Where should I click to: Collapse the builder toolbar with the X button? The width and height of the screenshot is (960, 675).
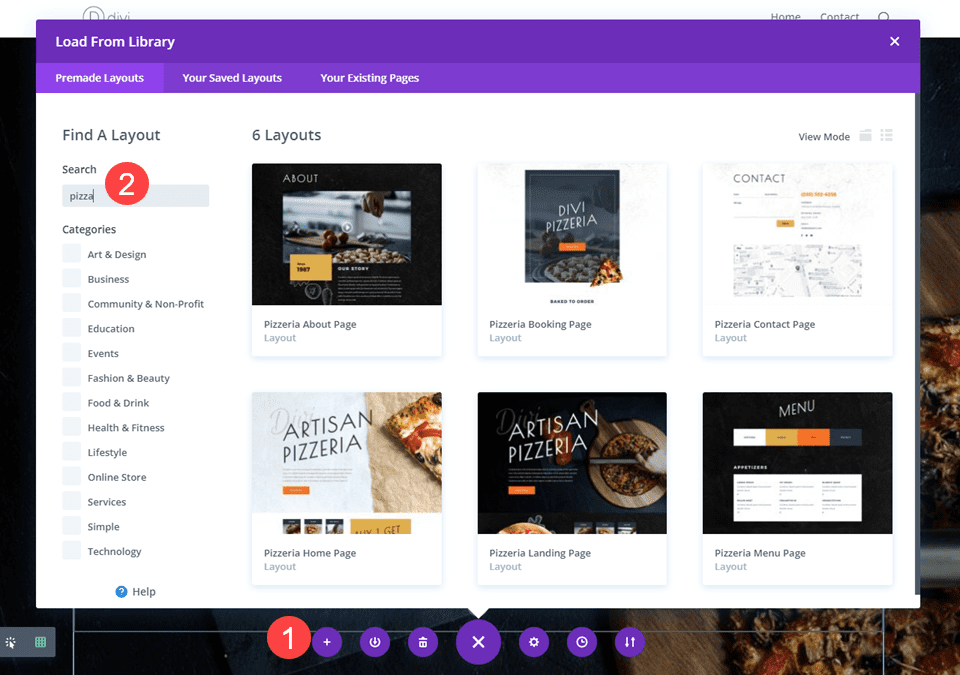[x=478, y=642]
